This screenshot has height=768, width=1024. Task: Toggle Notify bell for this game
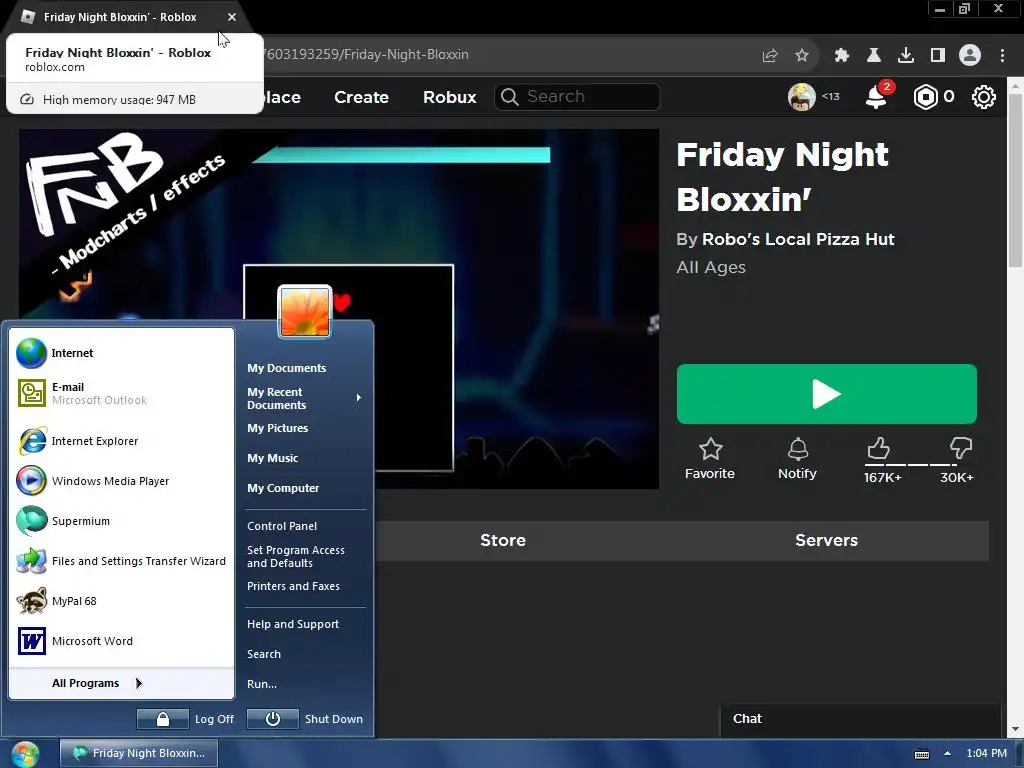(797, 459)
